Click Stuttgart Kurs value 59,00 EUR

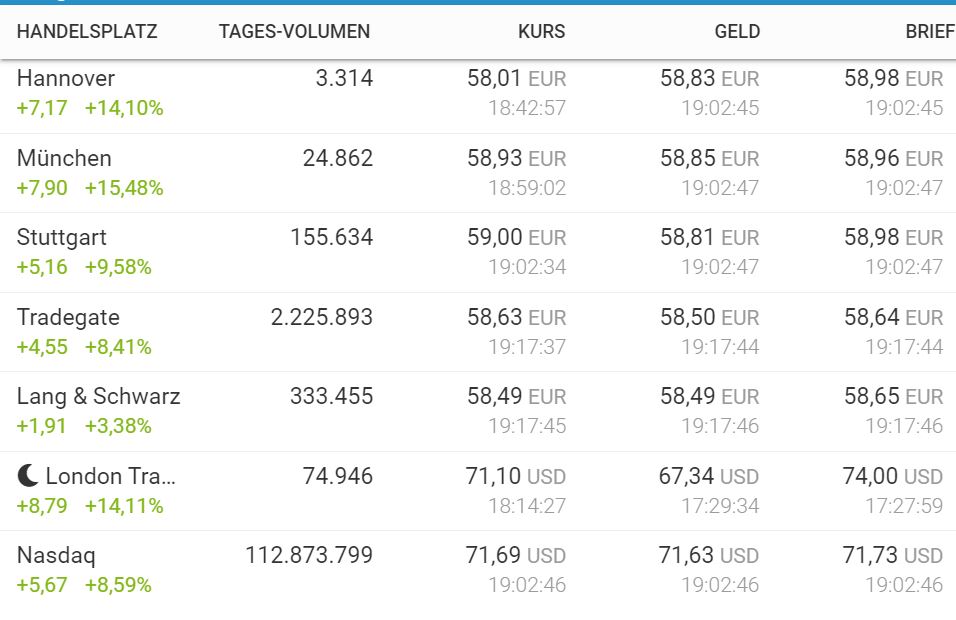tap(516, 238)
